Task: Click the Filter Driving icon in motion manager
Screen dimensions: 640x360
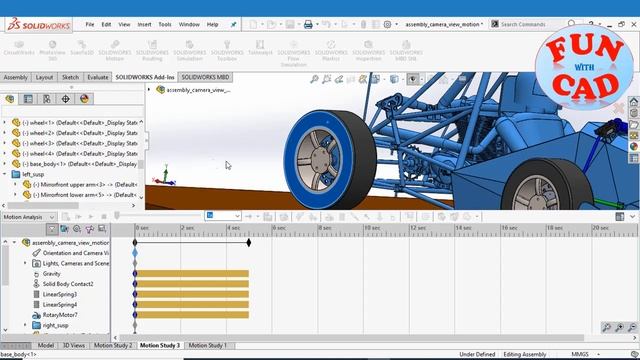Action: pyautogui.click(x=77, y=229)
